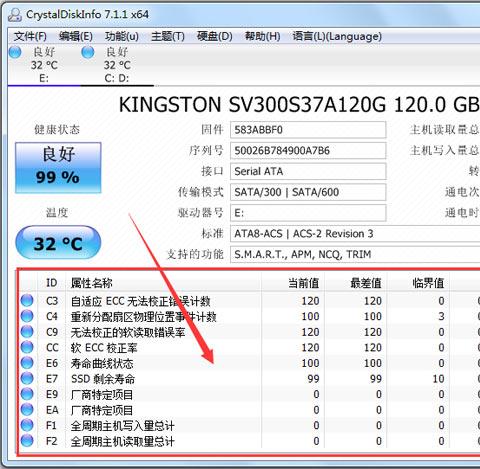Click the 良好 99 % health status button
The width and height of the screenshot is (480, 469).
(x=58, y=168)
